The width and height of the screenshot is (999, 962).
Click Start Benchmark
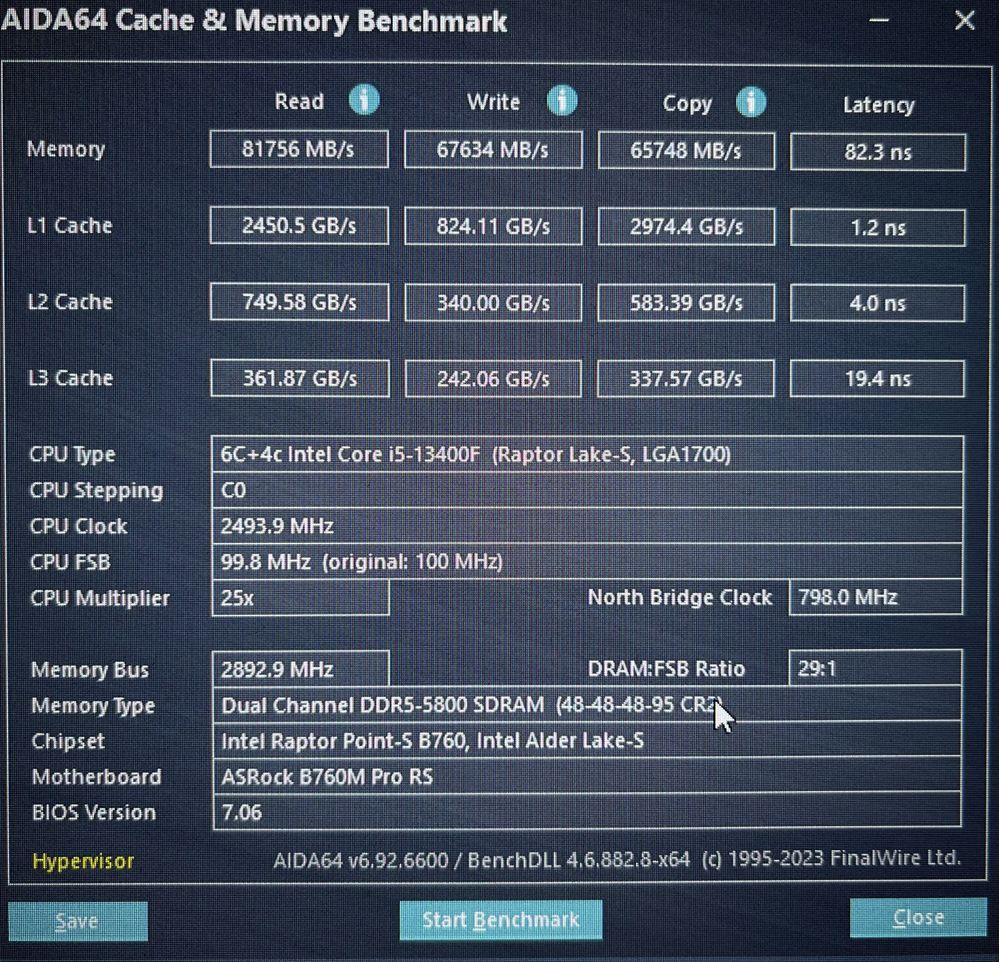point(501,919)
